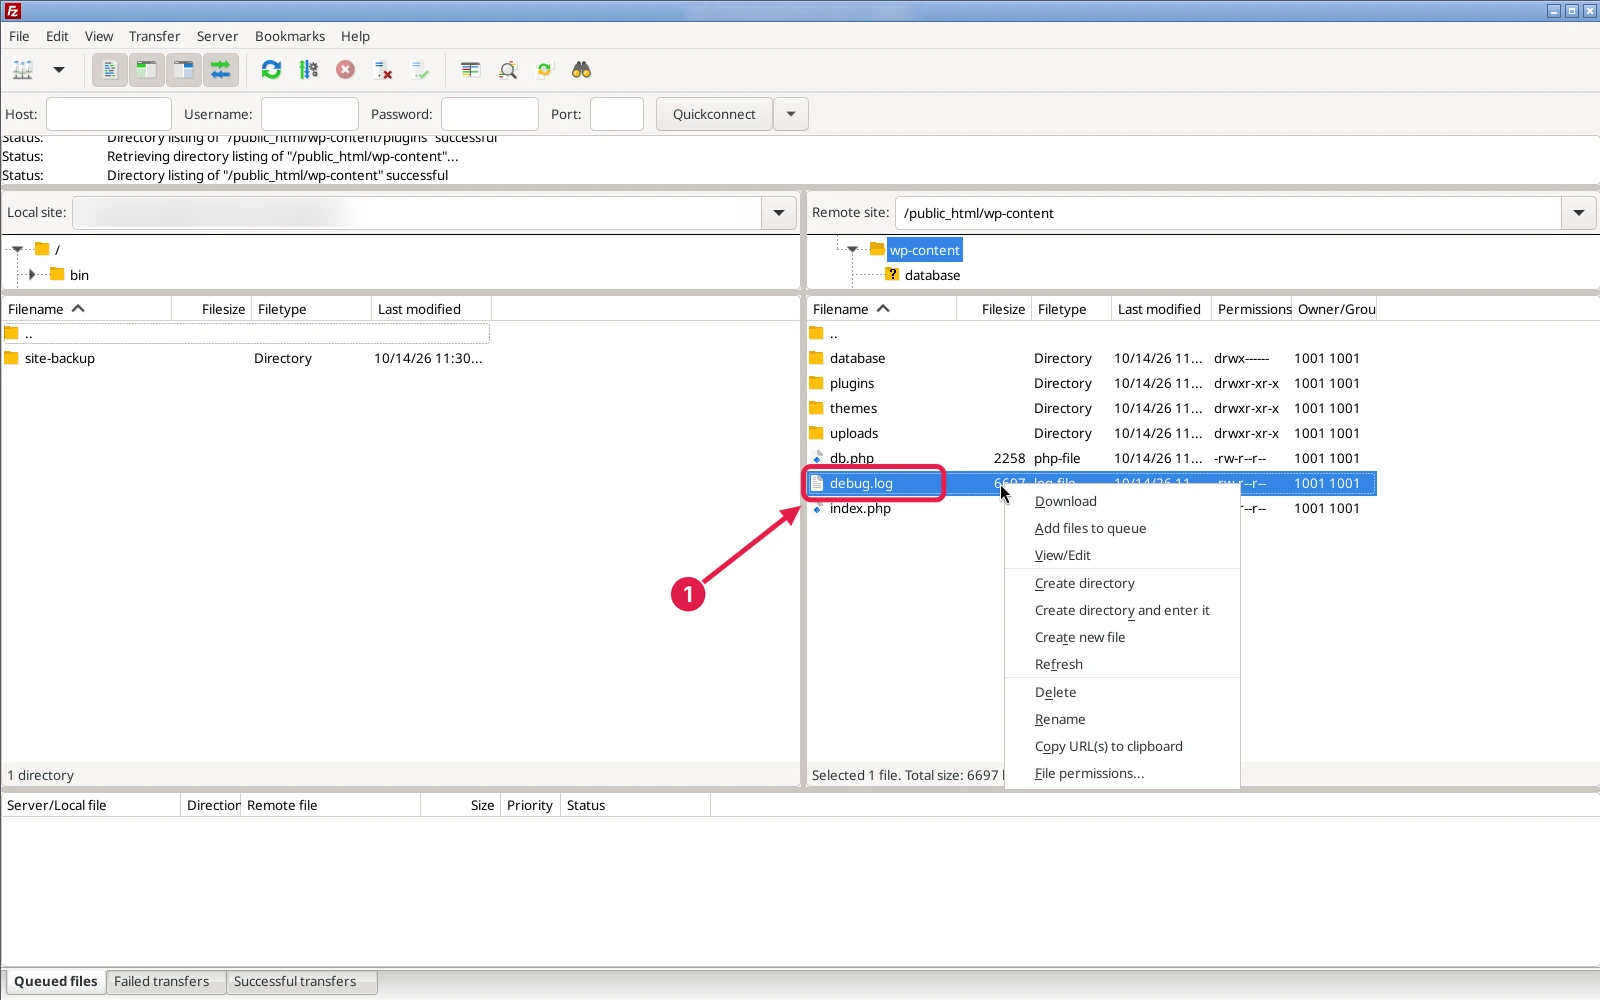Focus the Username input field
The width and height of the screenshot is (1600, 1000).
[310, 114]
